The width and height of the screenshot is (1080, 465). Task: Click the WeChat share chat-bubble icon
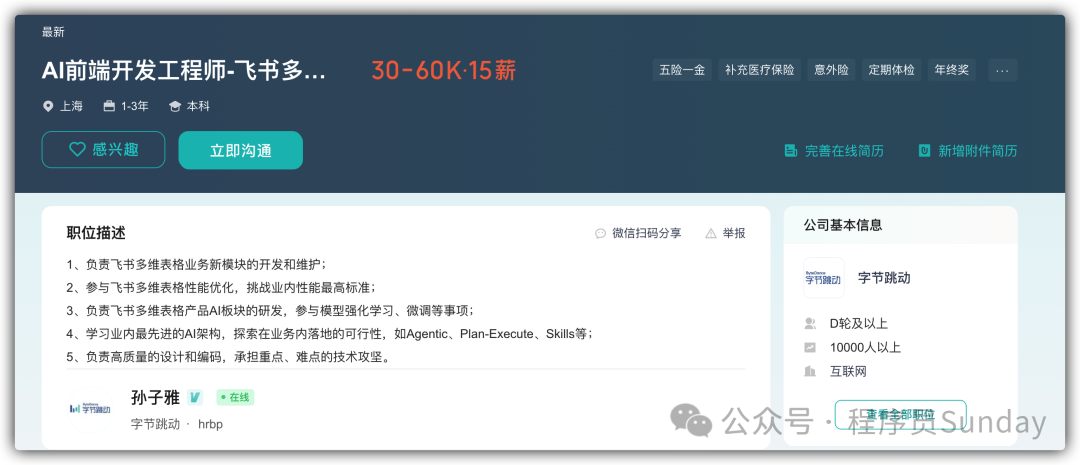point(601,234)
